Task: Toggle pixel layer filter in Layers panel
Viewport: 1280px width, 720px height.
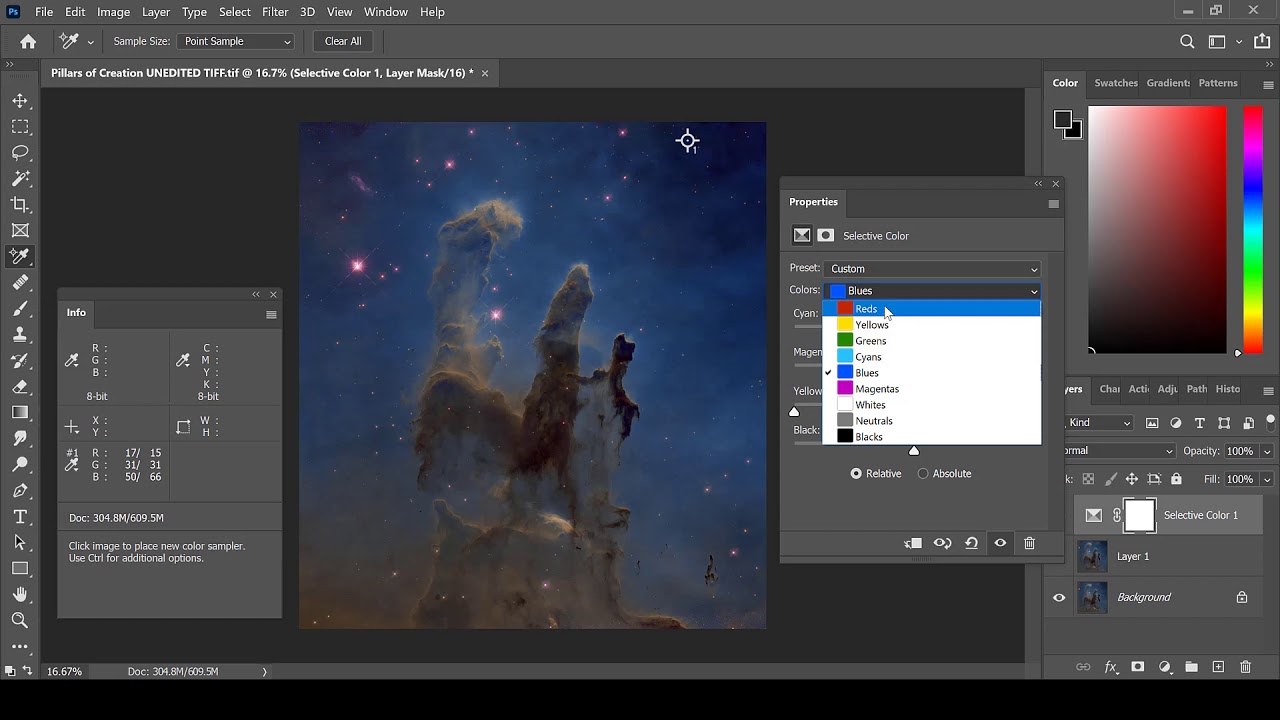Action: click(1152, 423)
